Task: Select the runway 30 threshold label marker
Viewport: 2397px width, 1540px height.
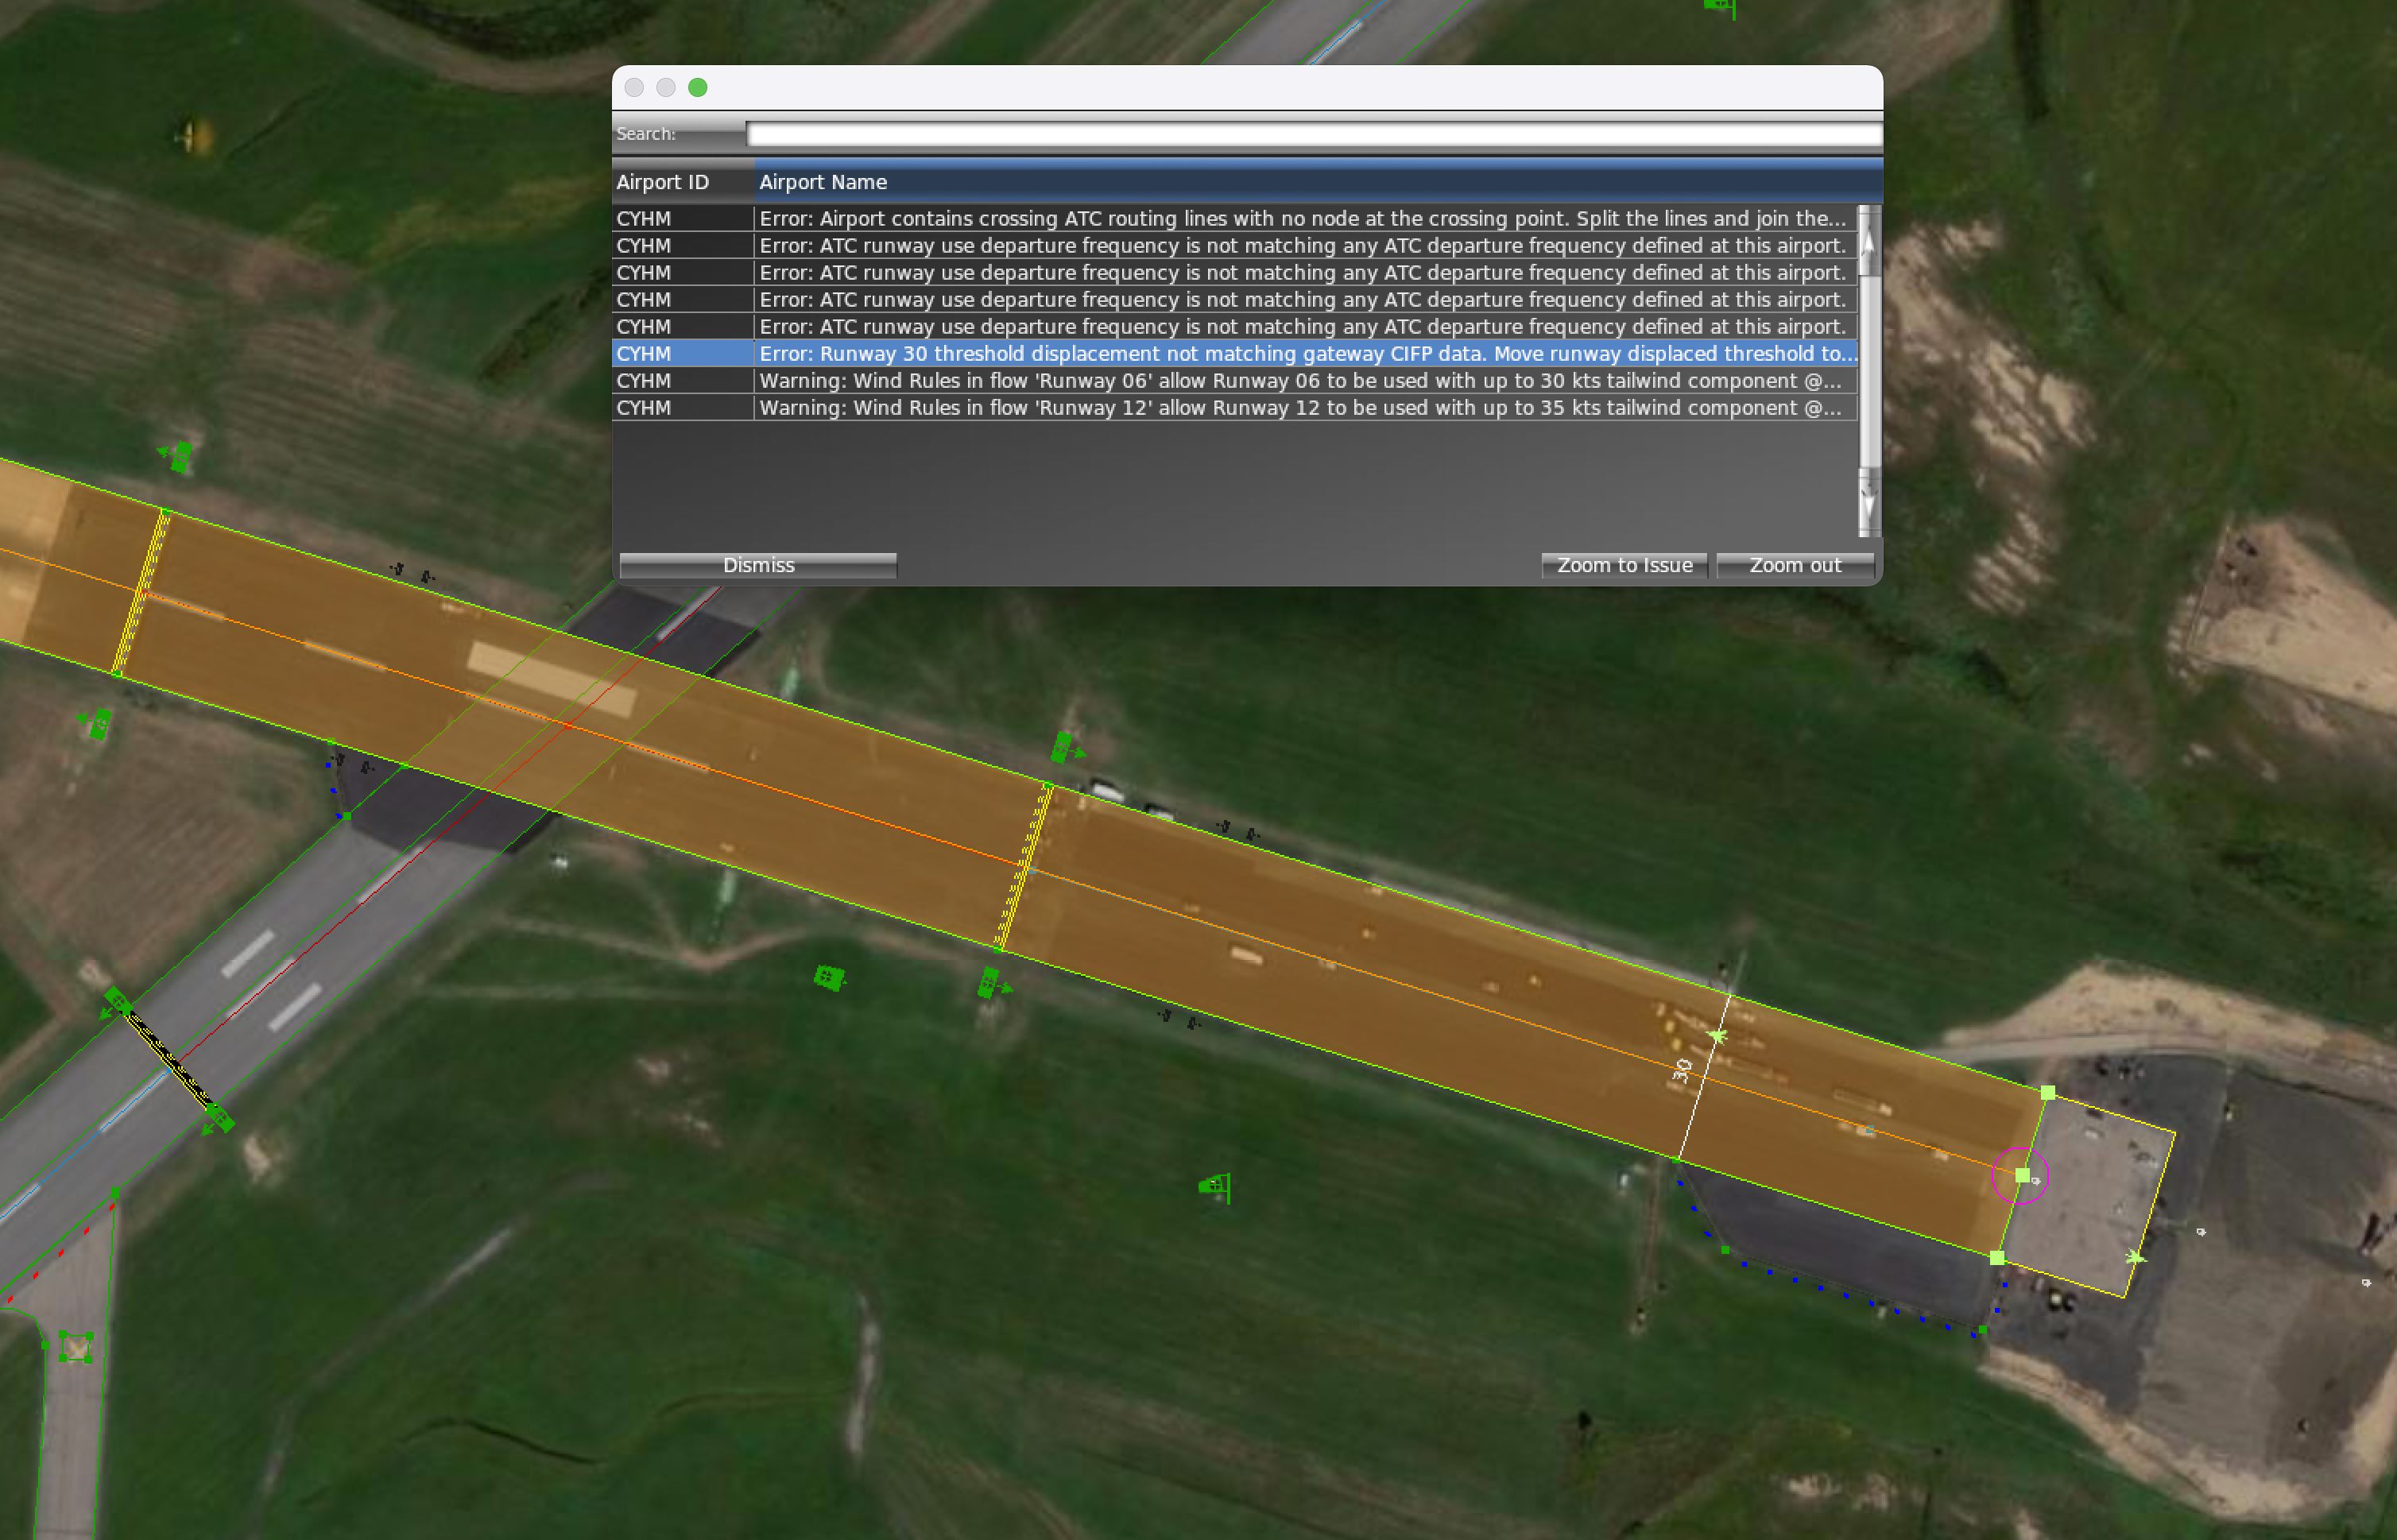Action: tap(1682, 1070)
